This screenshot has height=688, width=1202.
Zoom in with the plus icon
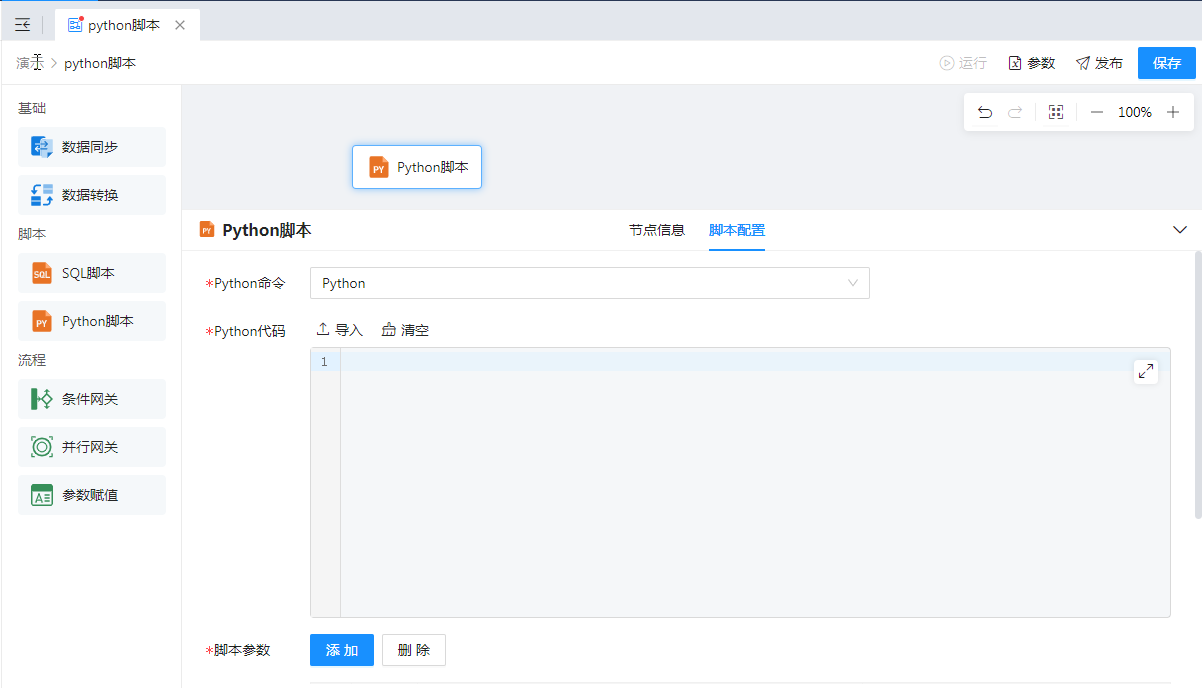click(1173, 112)
